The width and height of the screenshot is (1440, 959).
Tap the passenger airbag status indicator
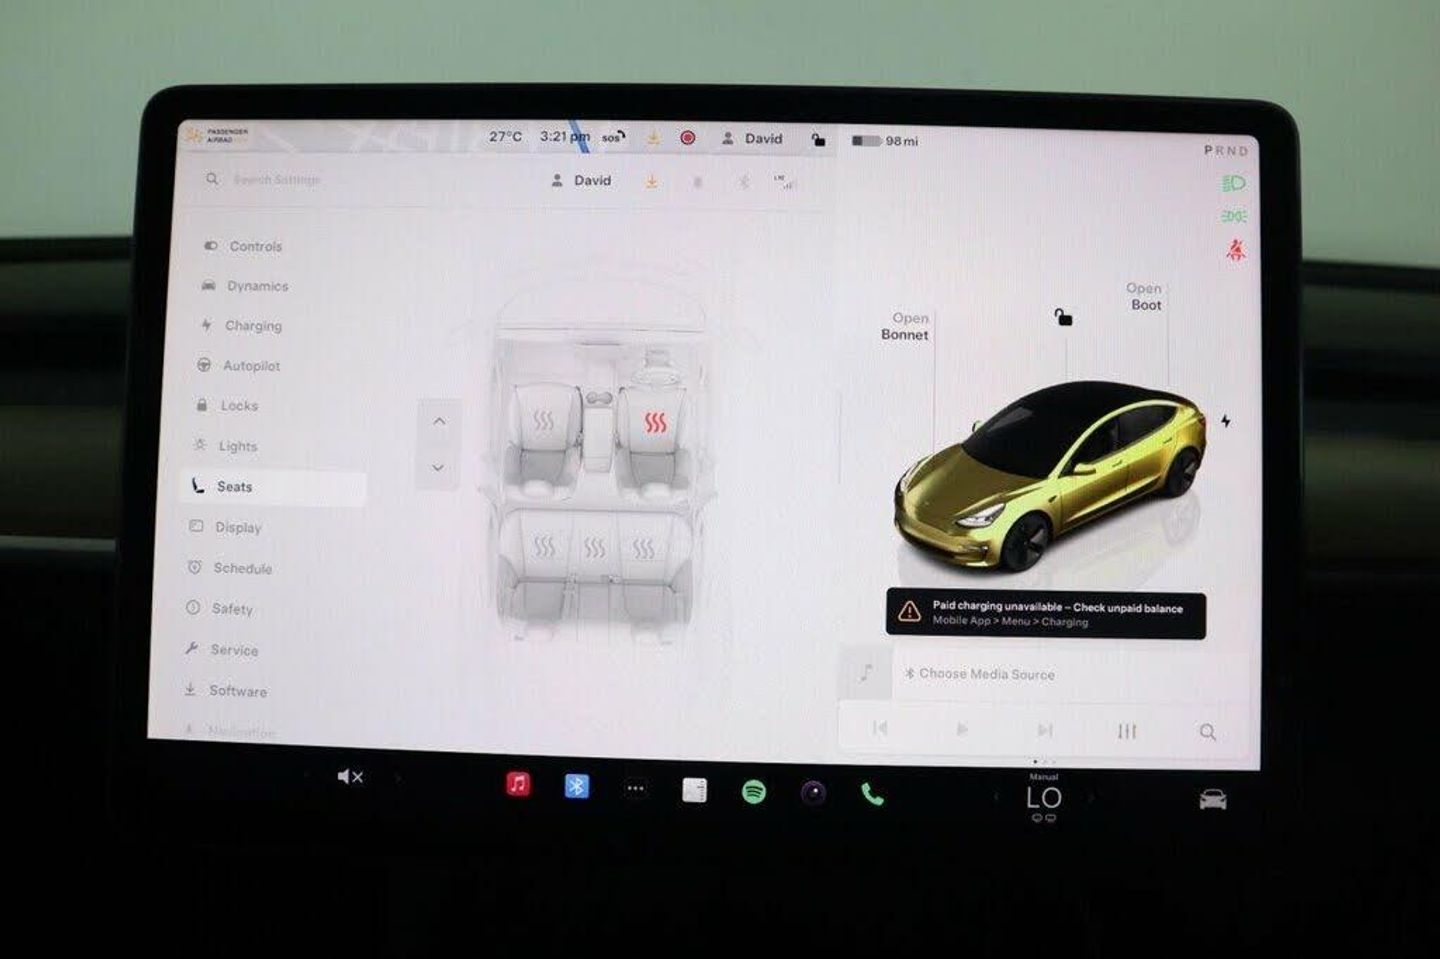(x=217, y=135)
